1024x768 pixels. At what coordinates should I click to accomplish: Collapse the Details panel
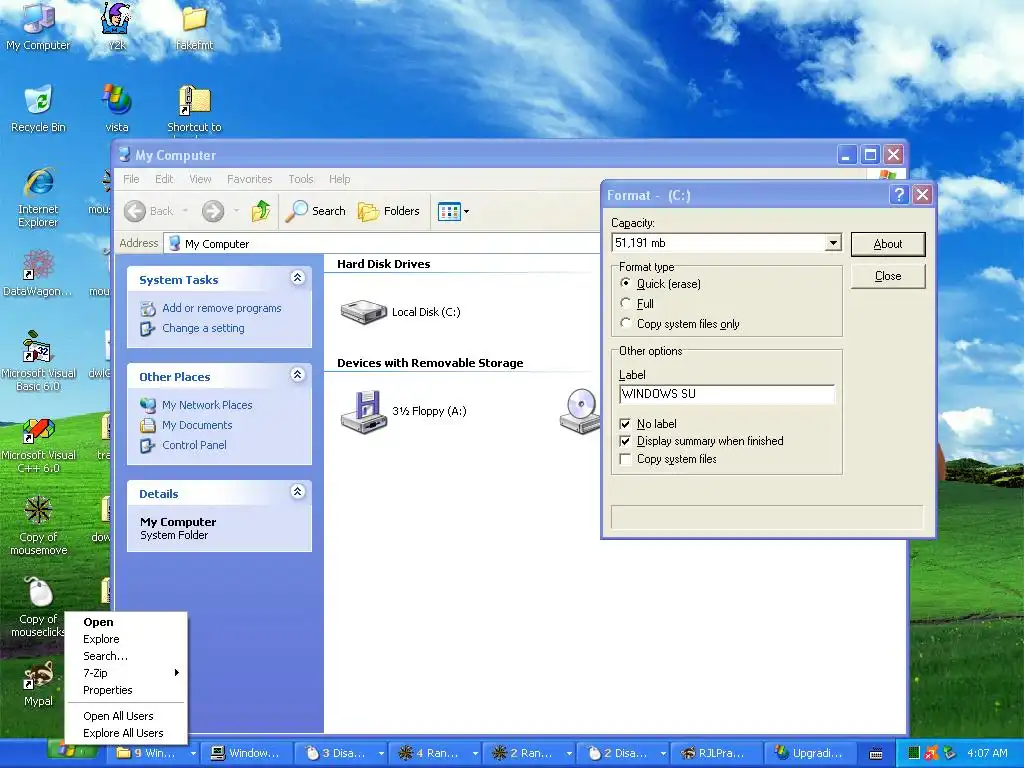pos(297,492)
